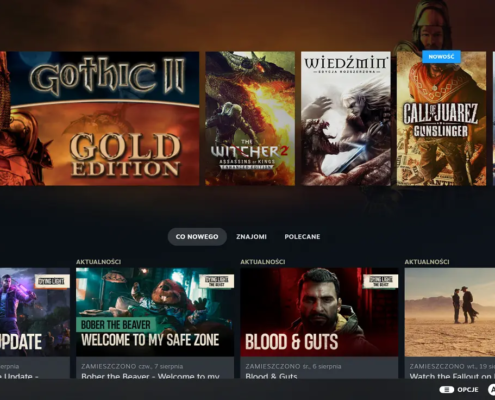Select The Witcher 2 Assassins of Kings cover

tap(250, 118)
